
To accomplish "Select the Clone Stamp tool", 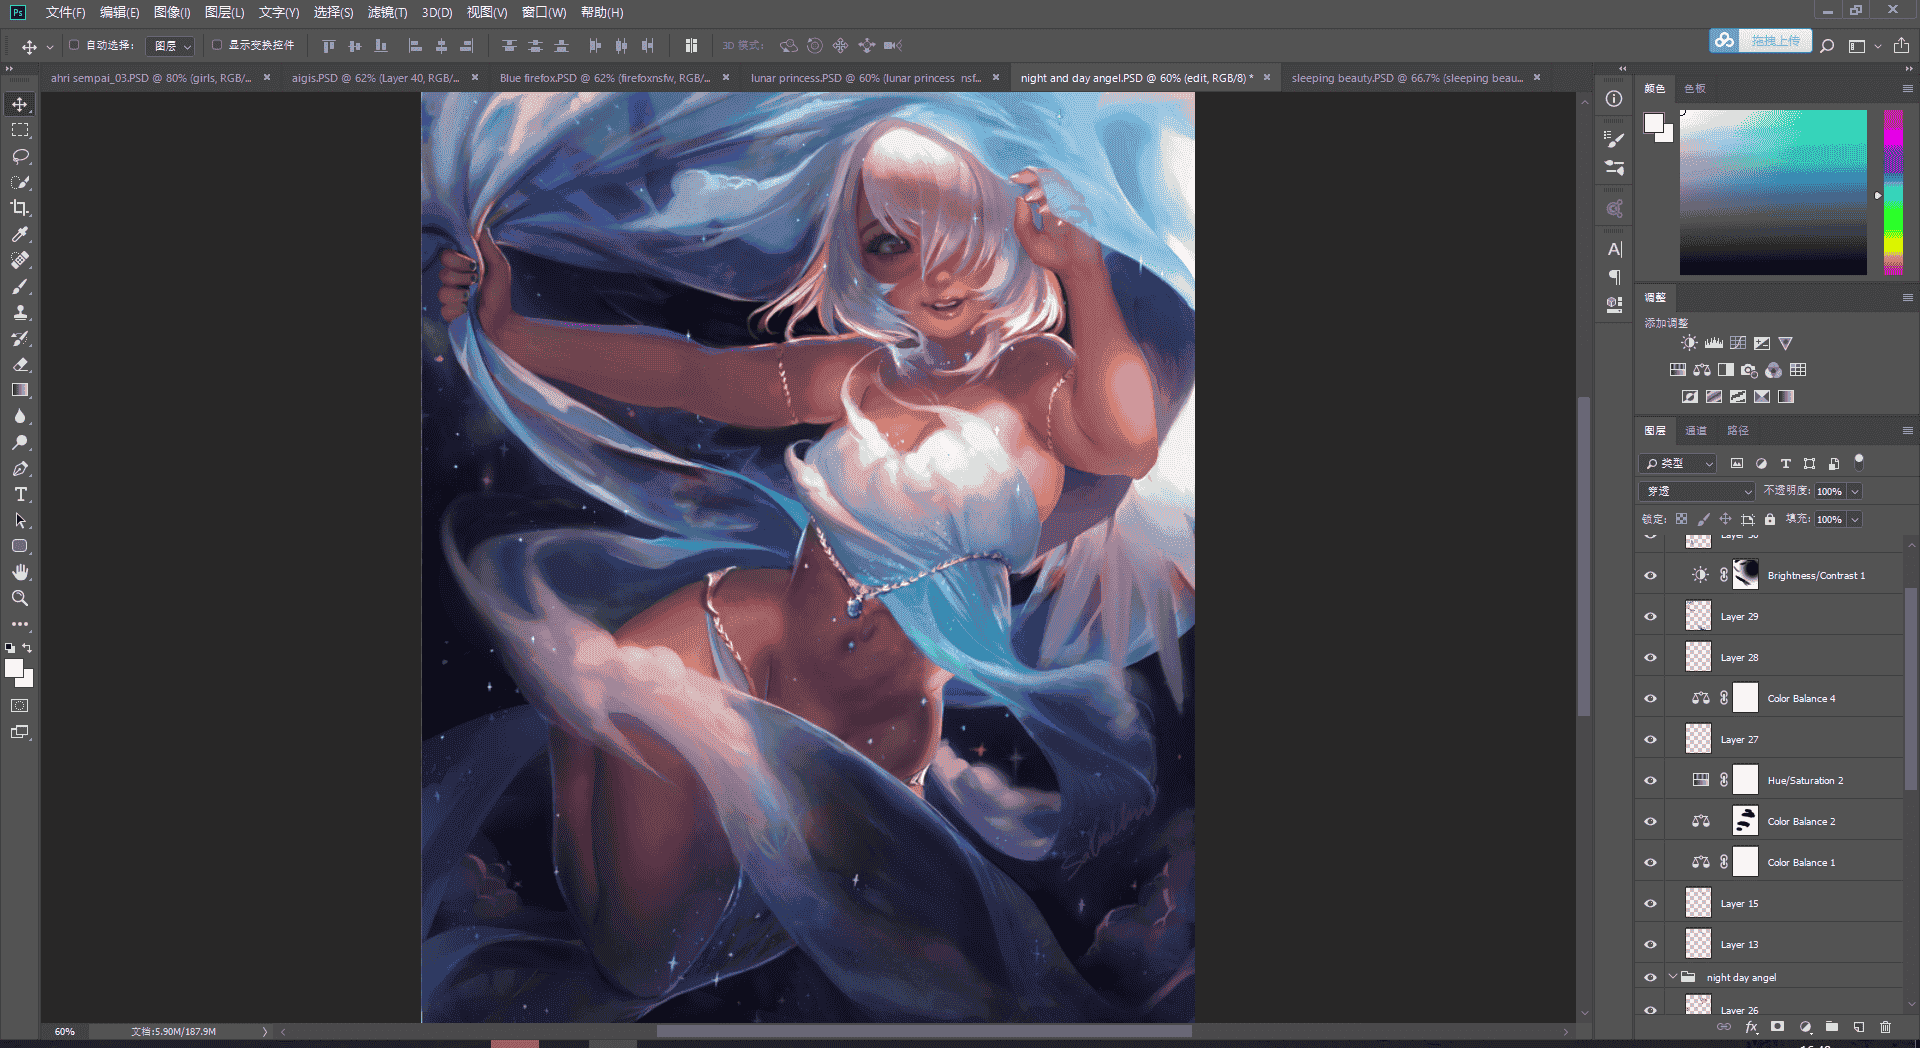I will coord(20,312).
